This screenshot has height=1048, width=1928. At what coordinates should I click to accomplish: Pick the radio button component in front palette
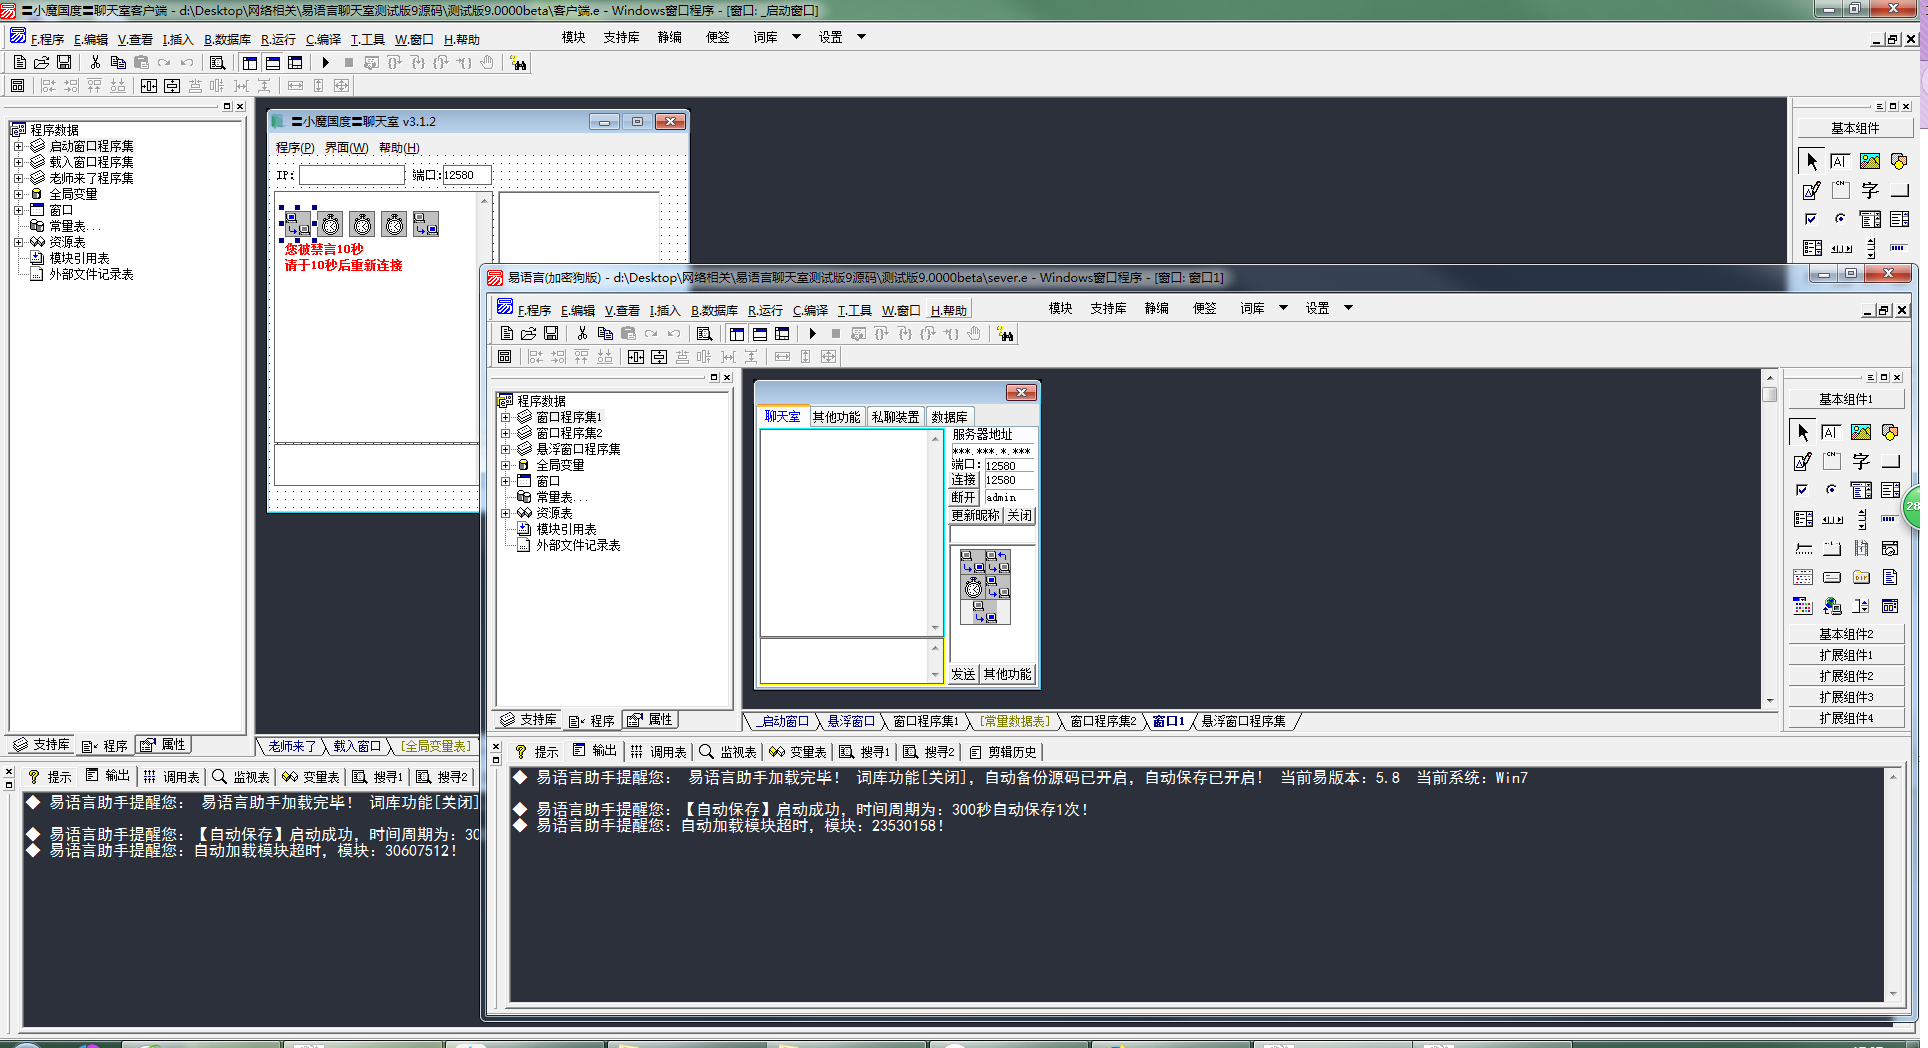(x=1832, y=490)
